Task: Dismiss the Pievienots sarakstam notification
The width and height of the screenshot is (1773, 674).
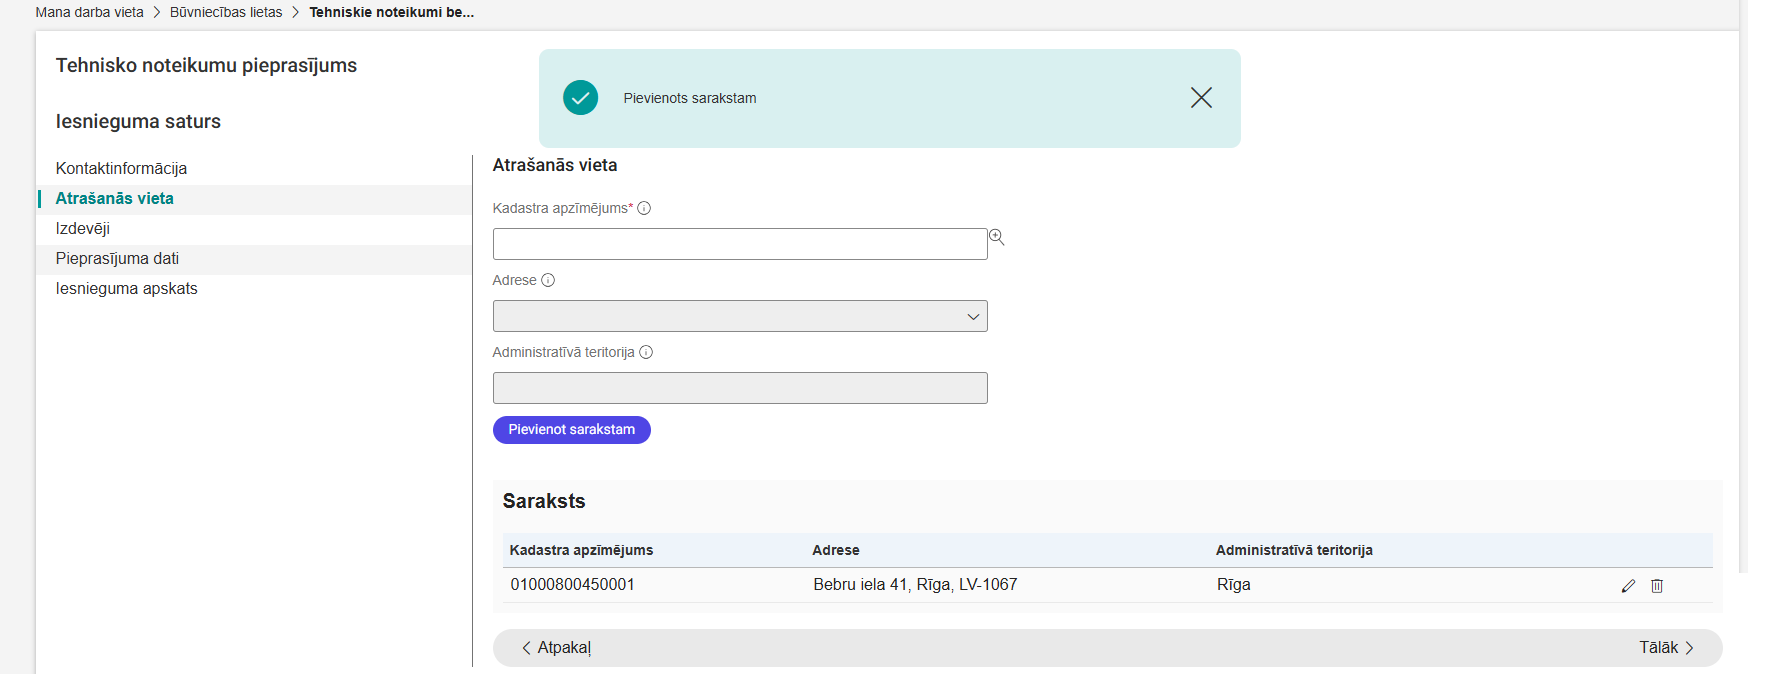Action: point(1201,97)
